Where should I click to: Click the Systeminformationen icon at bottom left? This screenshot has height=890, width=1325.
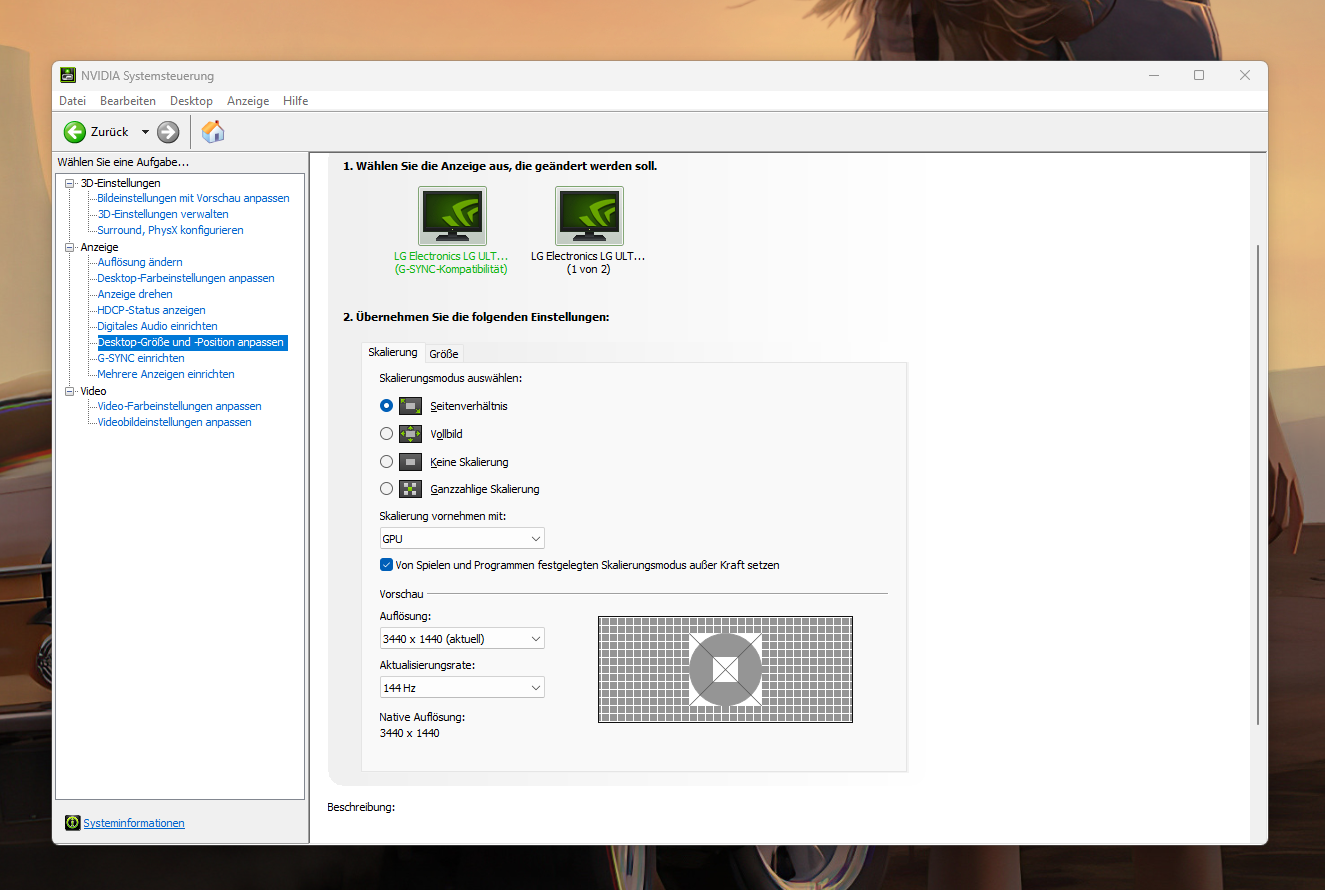pyautogui.click(x=72, y=823)
